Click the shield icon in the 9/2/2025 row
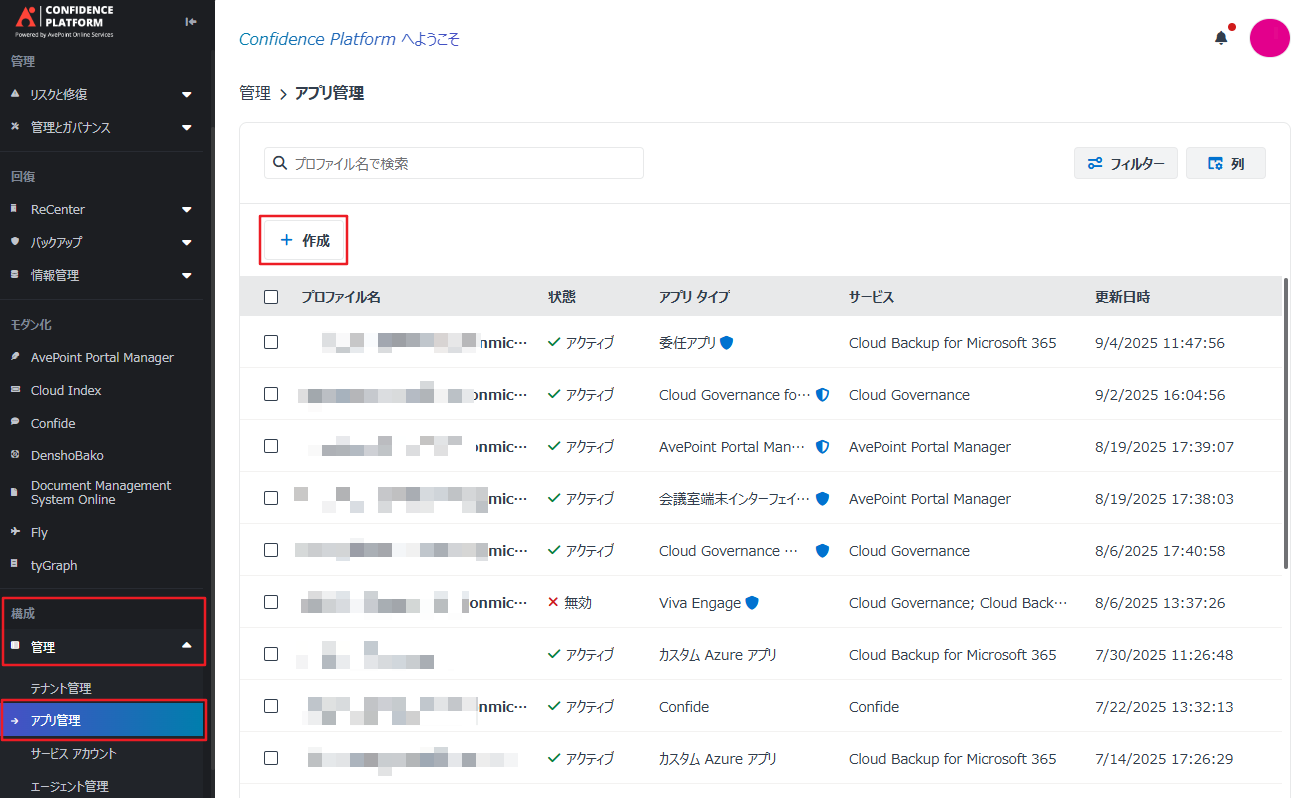 click(823, 395)
